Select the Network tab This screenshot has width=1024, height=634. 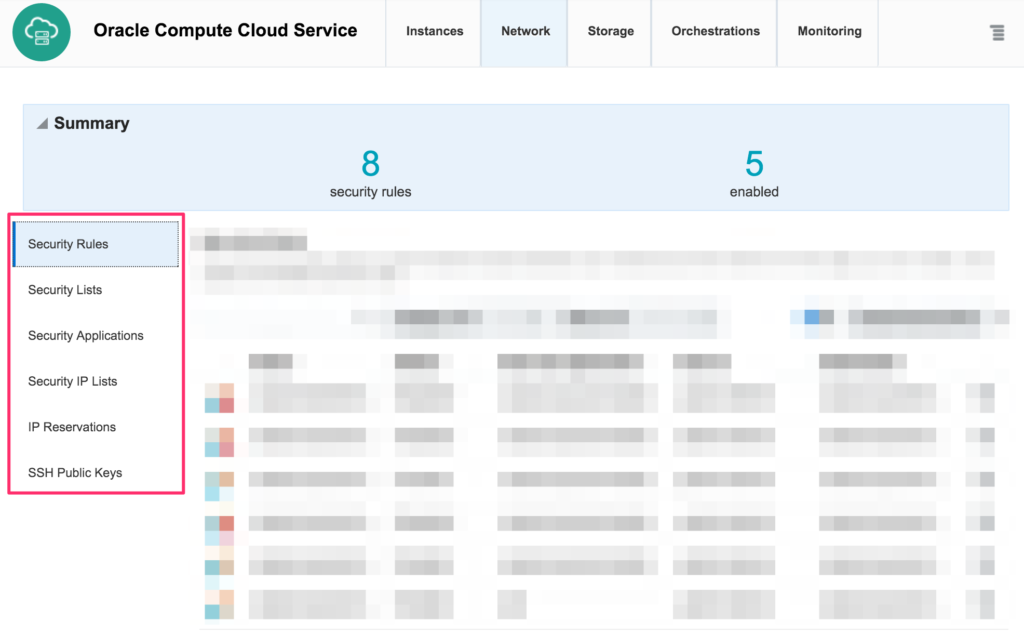tap(524, 33)
